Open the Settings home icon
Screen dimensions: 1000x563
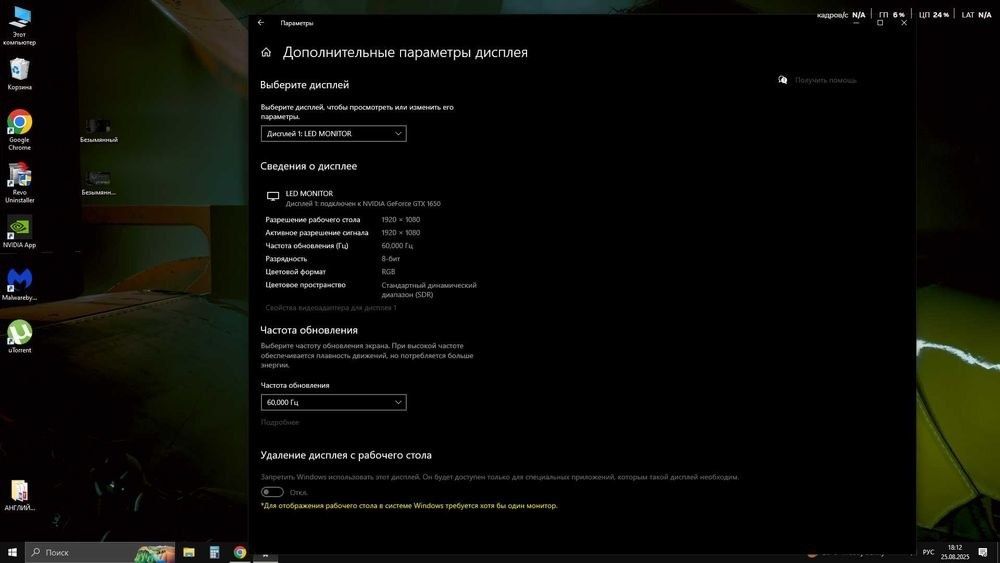(x=266, y=52)
